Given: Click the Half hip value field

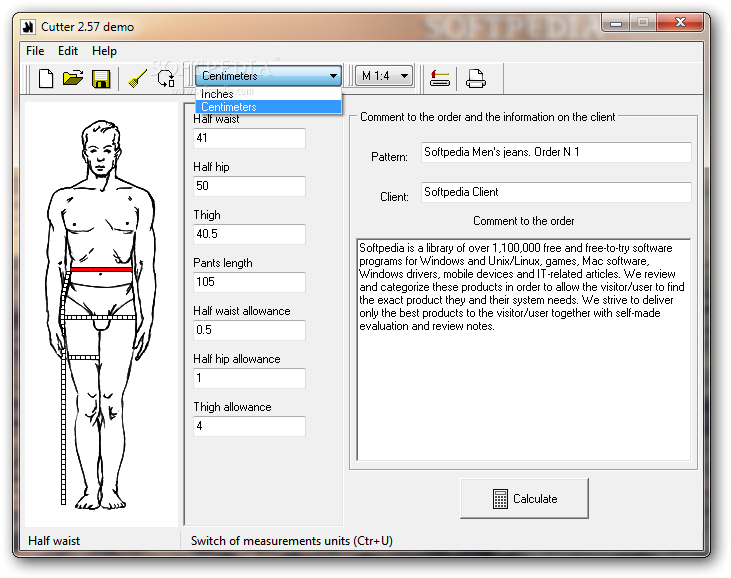Looking at the screenshot, I should (249, 186).
